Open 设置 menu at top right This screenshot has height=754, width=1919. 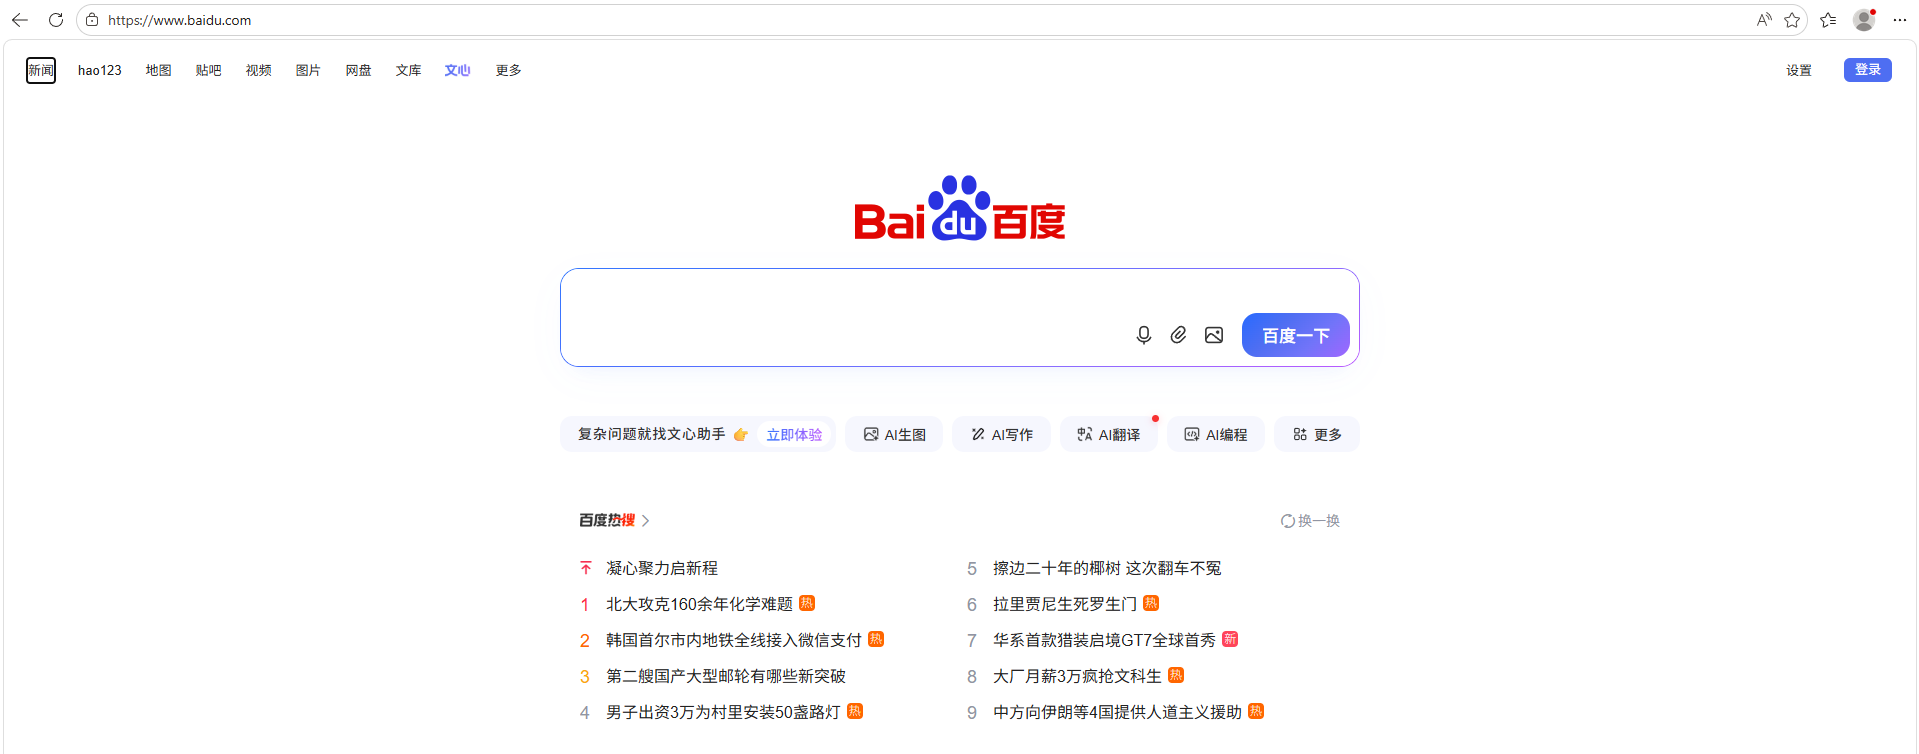point(1799,70)
